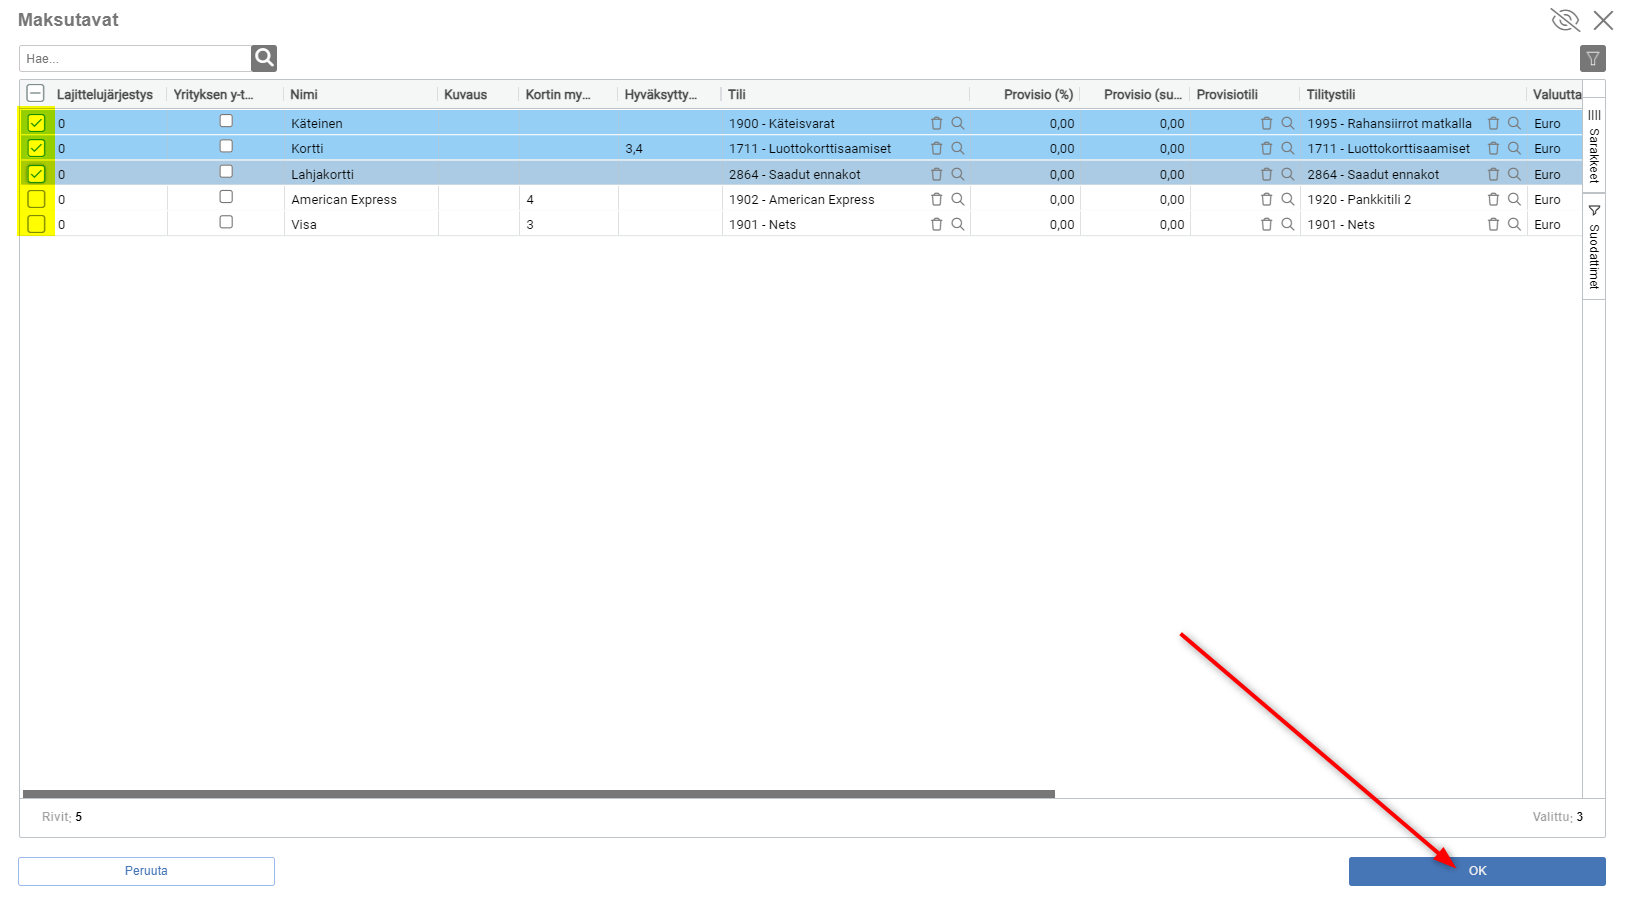Sort by Nimi column header

304,94
